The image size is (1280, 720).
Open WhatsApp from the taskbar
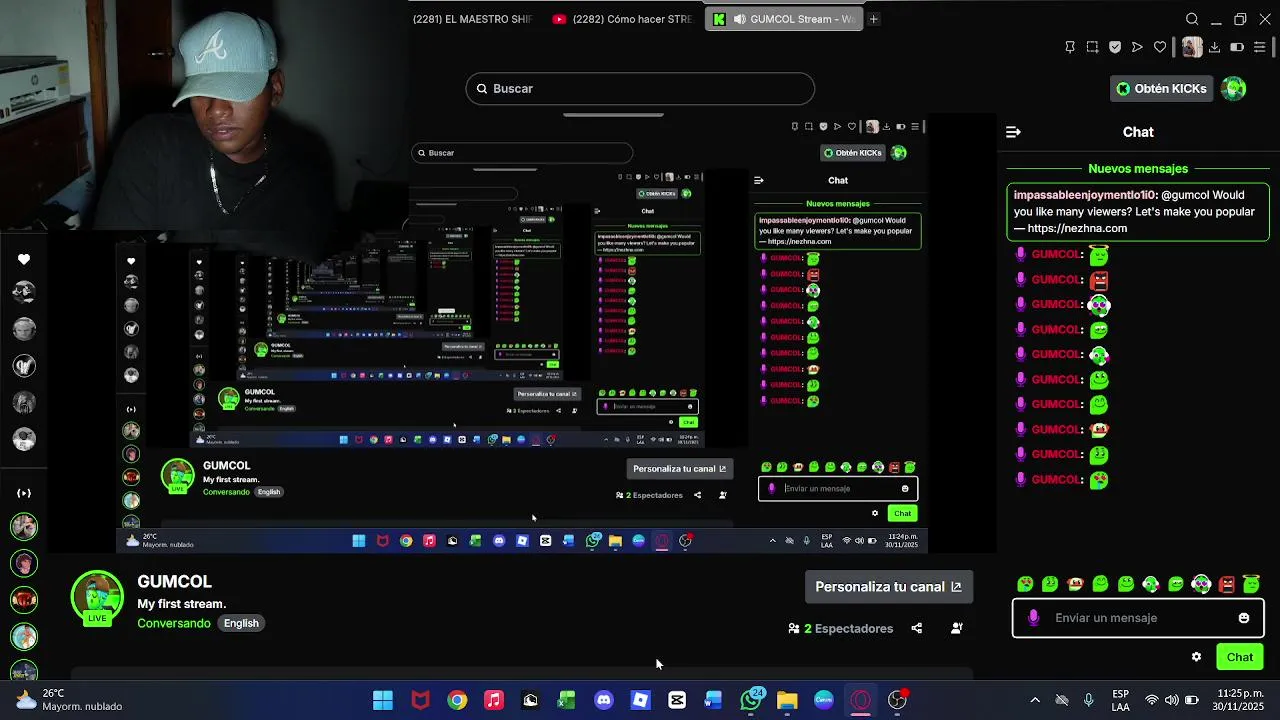tap(751, 700)
